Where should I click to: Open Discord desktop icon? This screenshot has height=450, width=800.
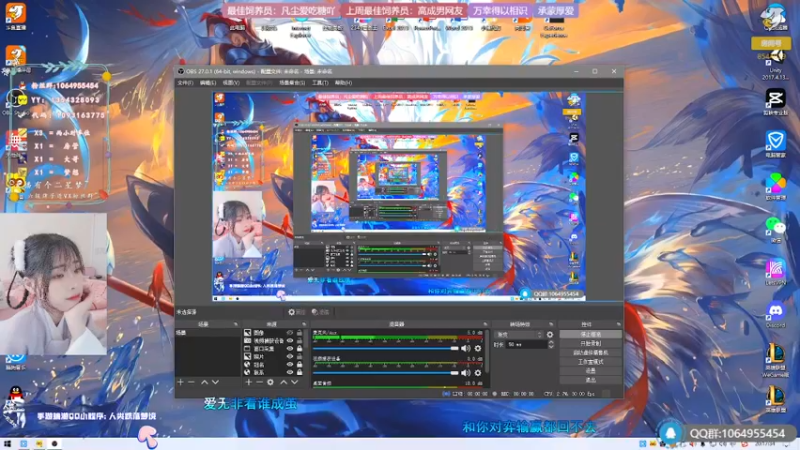[x=776, y=314]
